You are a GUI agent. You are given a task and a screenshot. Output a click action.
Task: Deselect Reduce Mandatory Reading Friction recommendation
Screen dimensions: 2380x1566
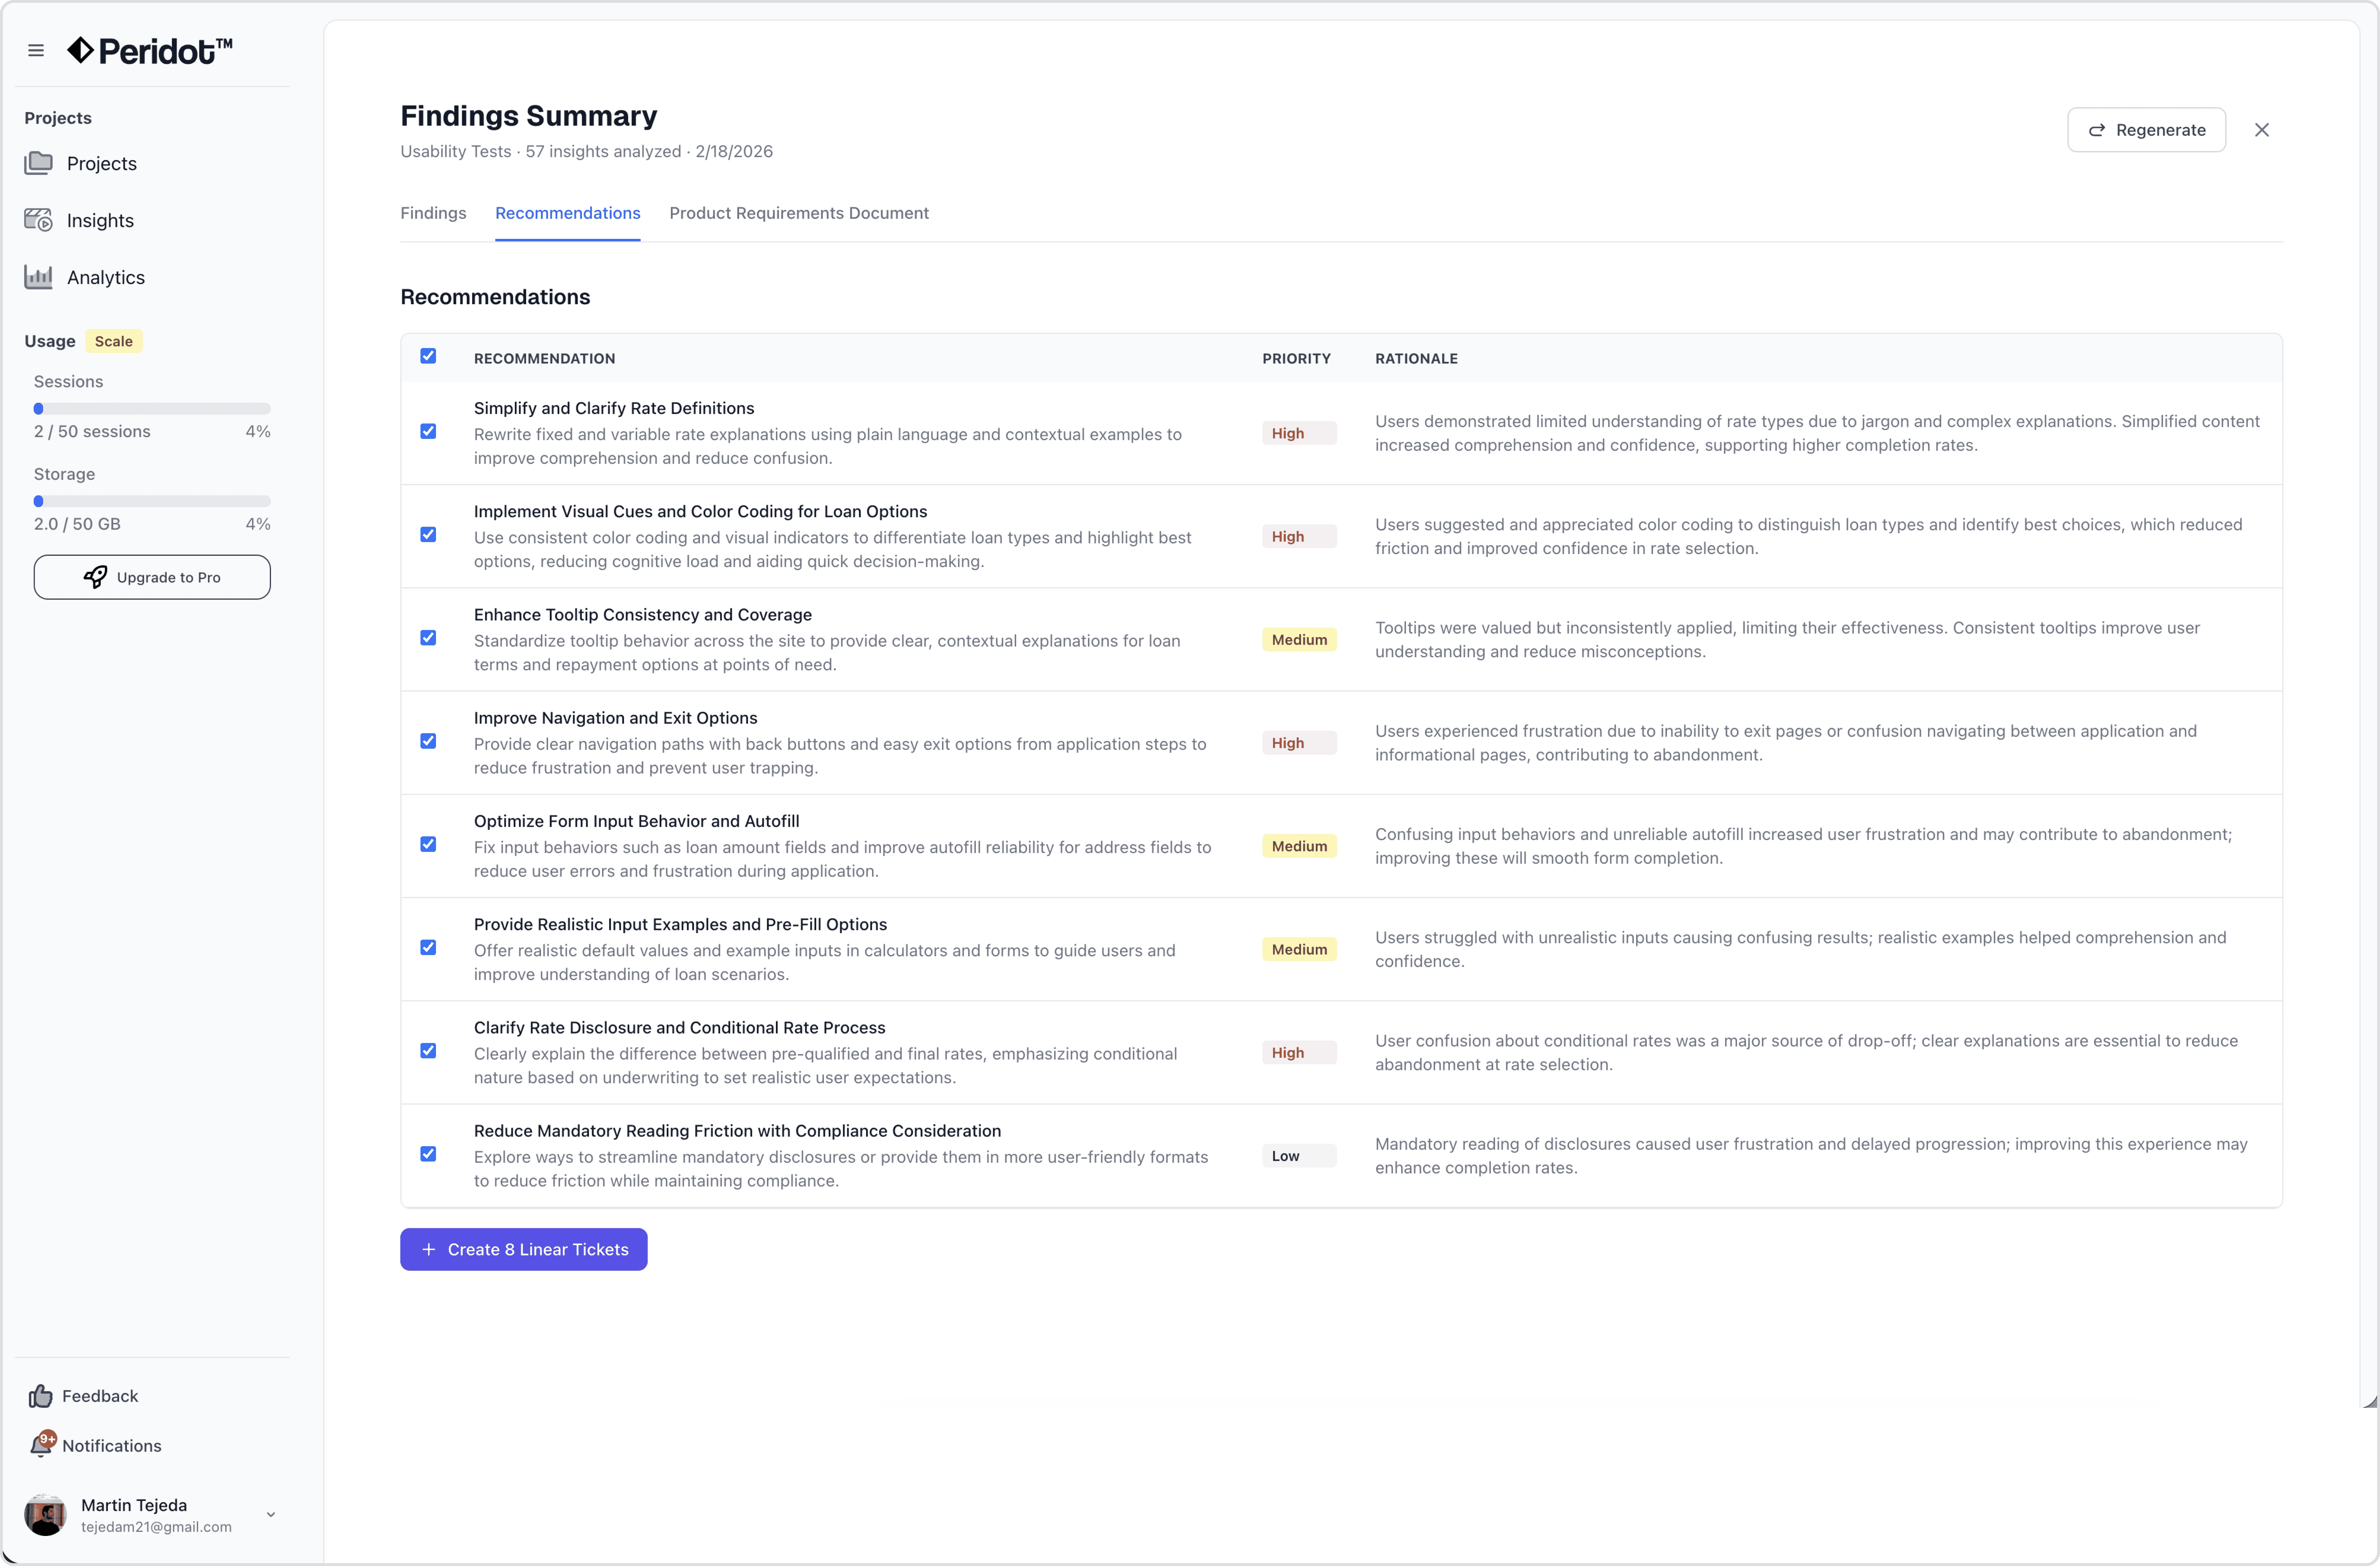(428, 1154)
